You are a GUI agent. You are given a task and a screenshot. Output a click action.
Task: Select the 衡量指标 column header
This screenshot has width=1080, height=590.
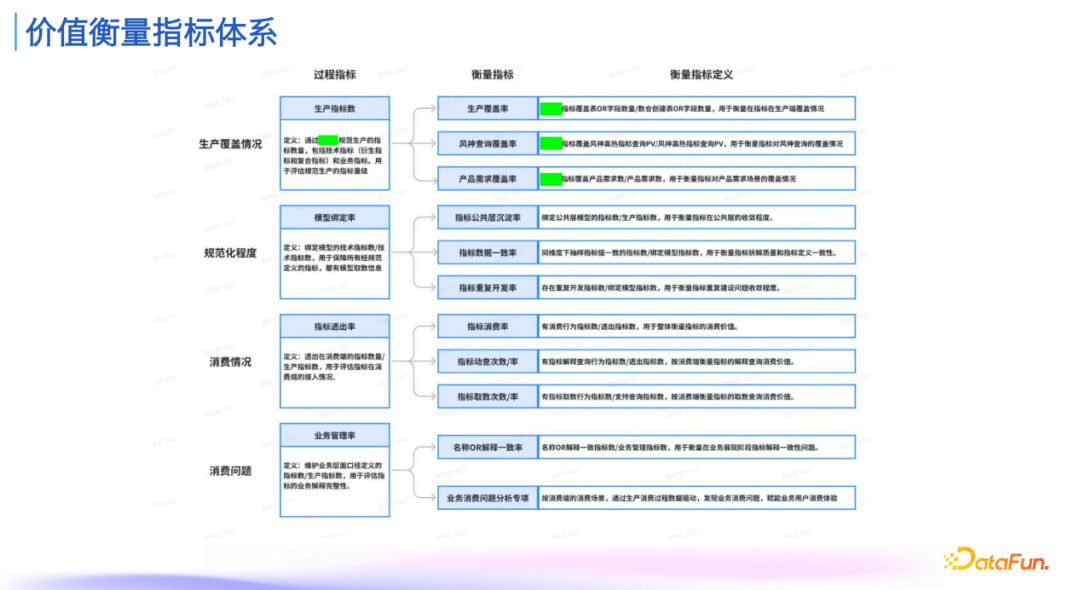point(492,74)
